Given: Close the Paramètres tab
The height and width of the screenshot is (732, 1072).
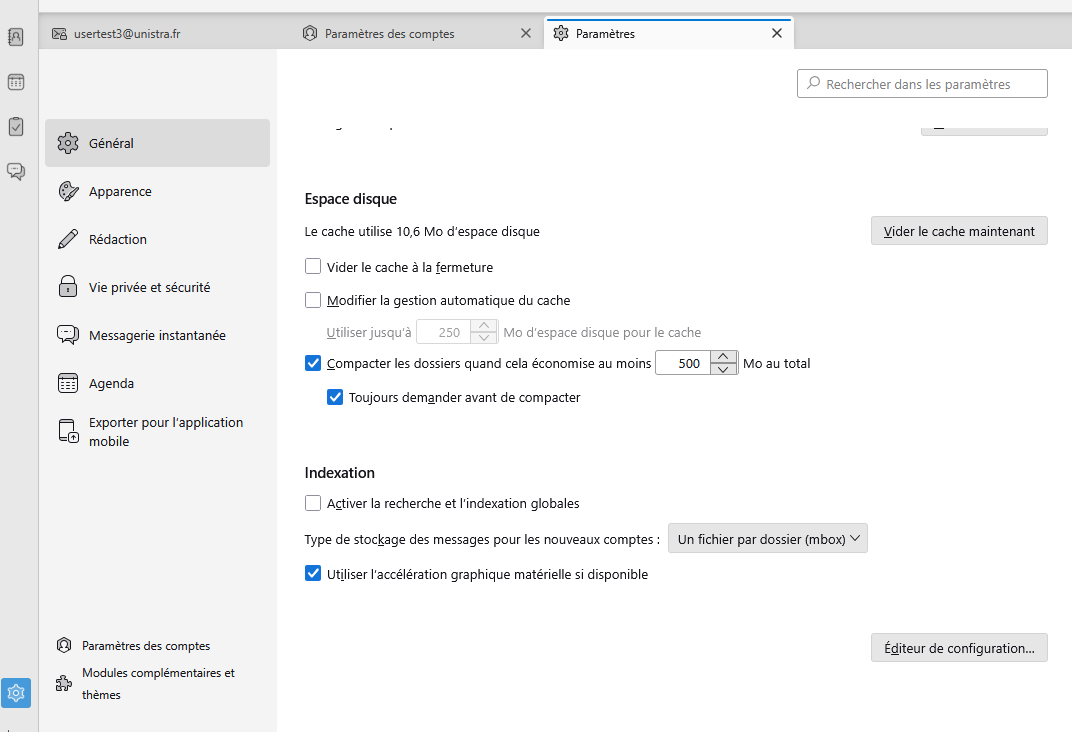Looking at the screenshot, I should [x=776, y=33].
